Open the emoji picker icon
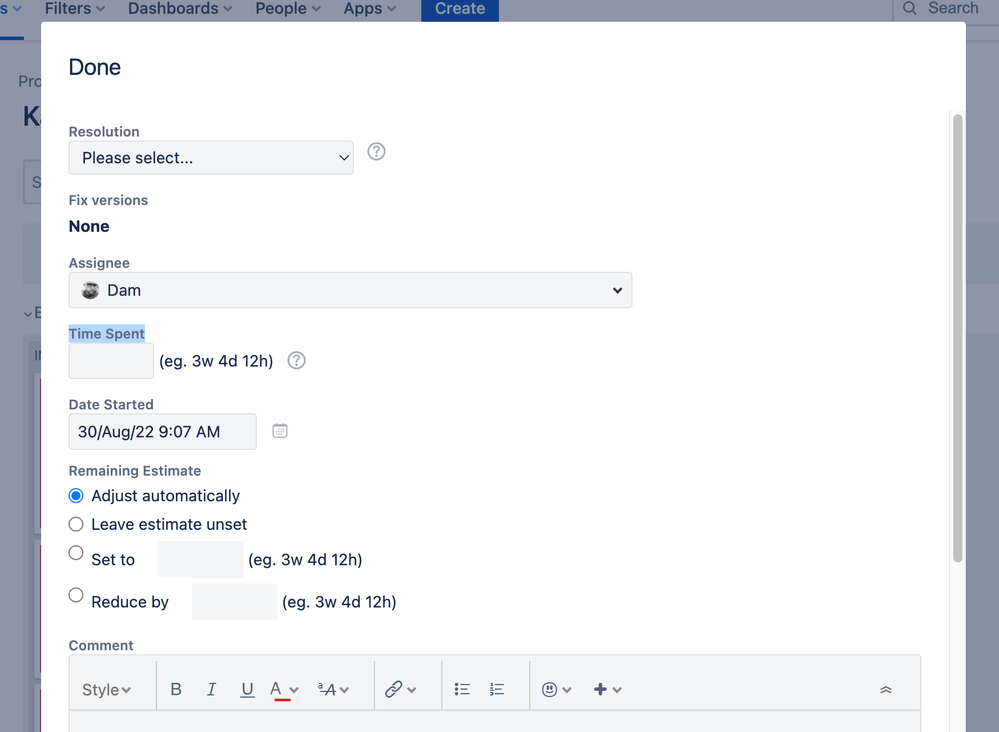 549,689
